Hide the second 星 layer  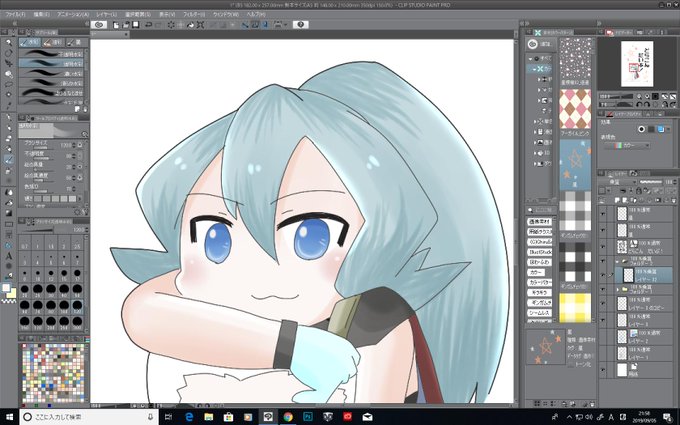[x=602, y=230]
